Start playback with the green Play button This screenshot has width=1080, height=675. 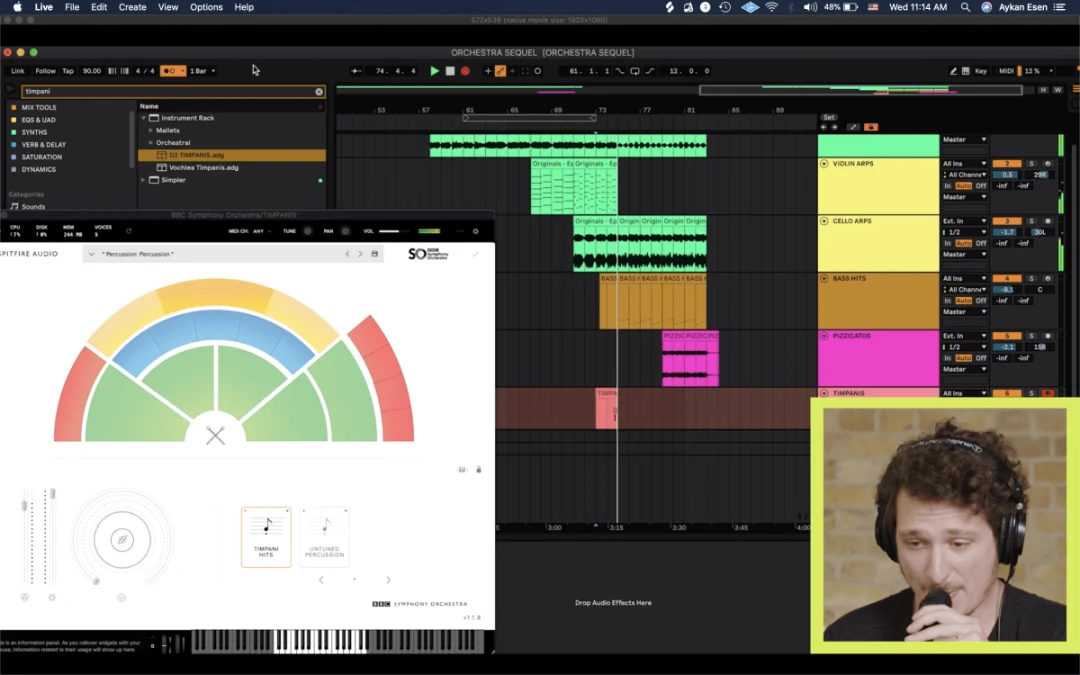[434, 71]
